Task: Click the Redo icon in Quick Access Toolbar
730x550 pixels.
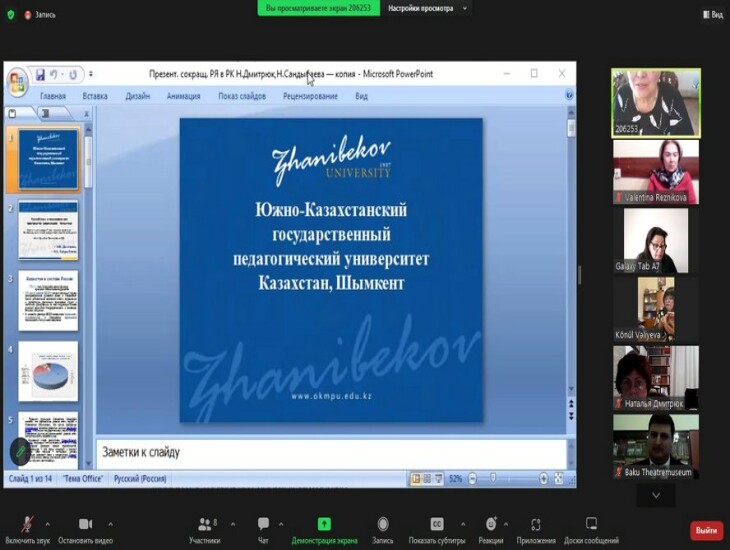Action: [x=73, y=75]
